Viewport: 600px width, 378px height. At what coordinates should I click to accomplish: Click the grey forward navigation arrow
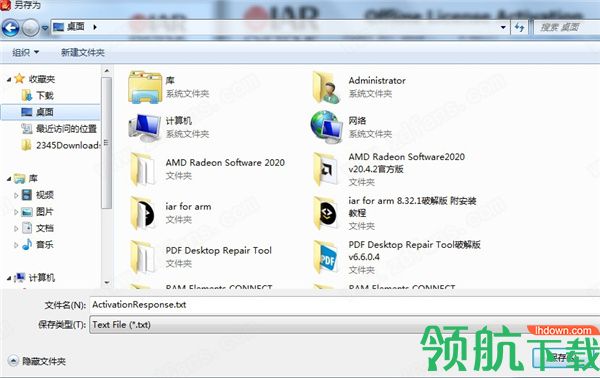(31, 28)
